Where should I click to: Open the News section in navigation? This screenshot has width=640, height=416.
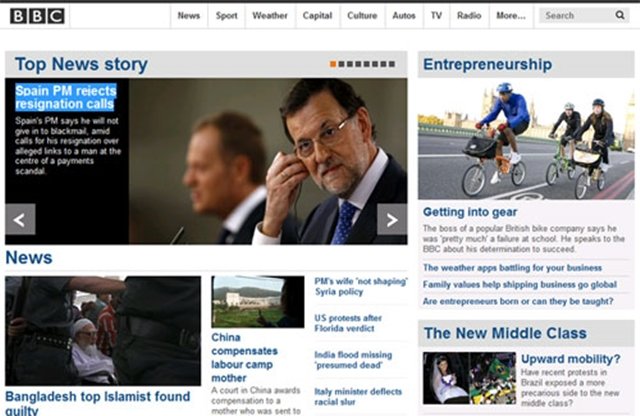189,16
